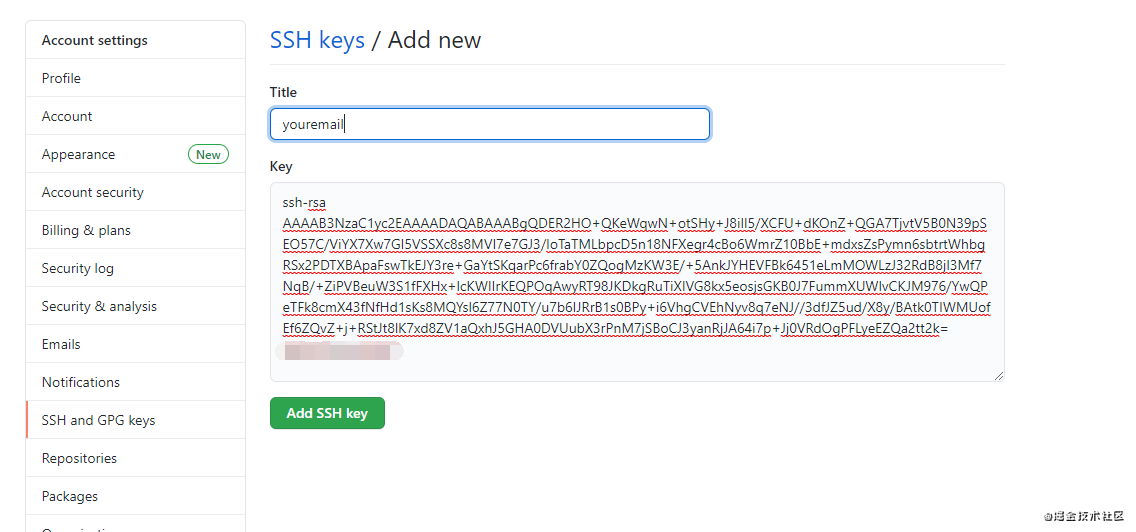Open Appearance settings in sidebar
The width and height of the screenshot is (1136, 532).
click(78, 154)
